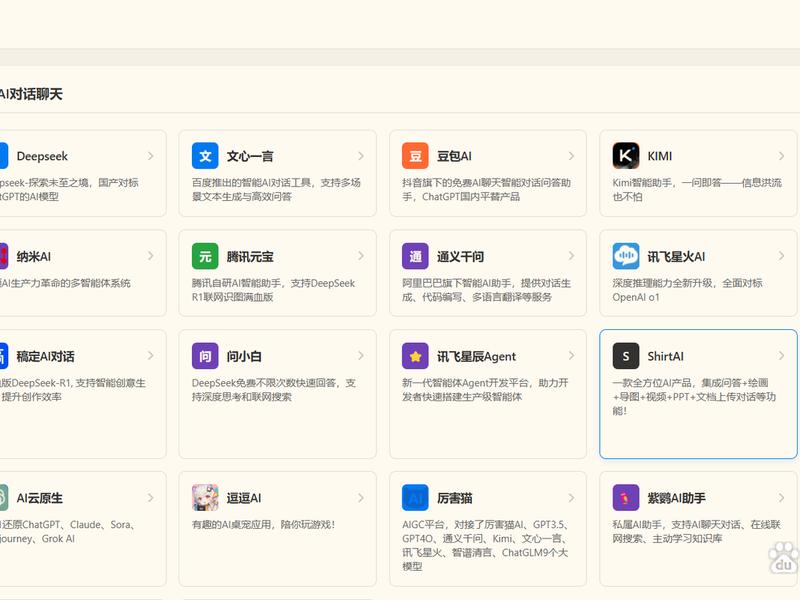Image resolution: width=800 pixels, height=600 pixels.
Task: Open the 稿定AI对话 title link
Action: [x=45, y=357]
